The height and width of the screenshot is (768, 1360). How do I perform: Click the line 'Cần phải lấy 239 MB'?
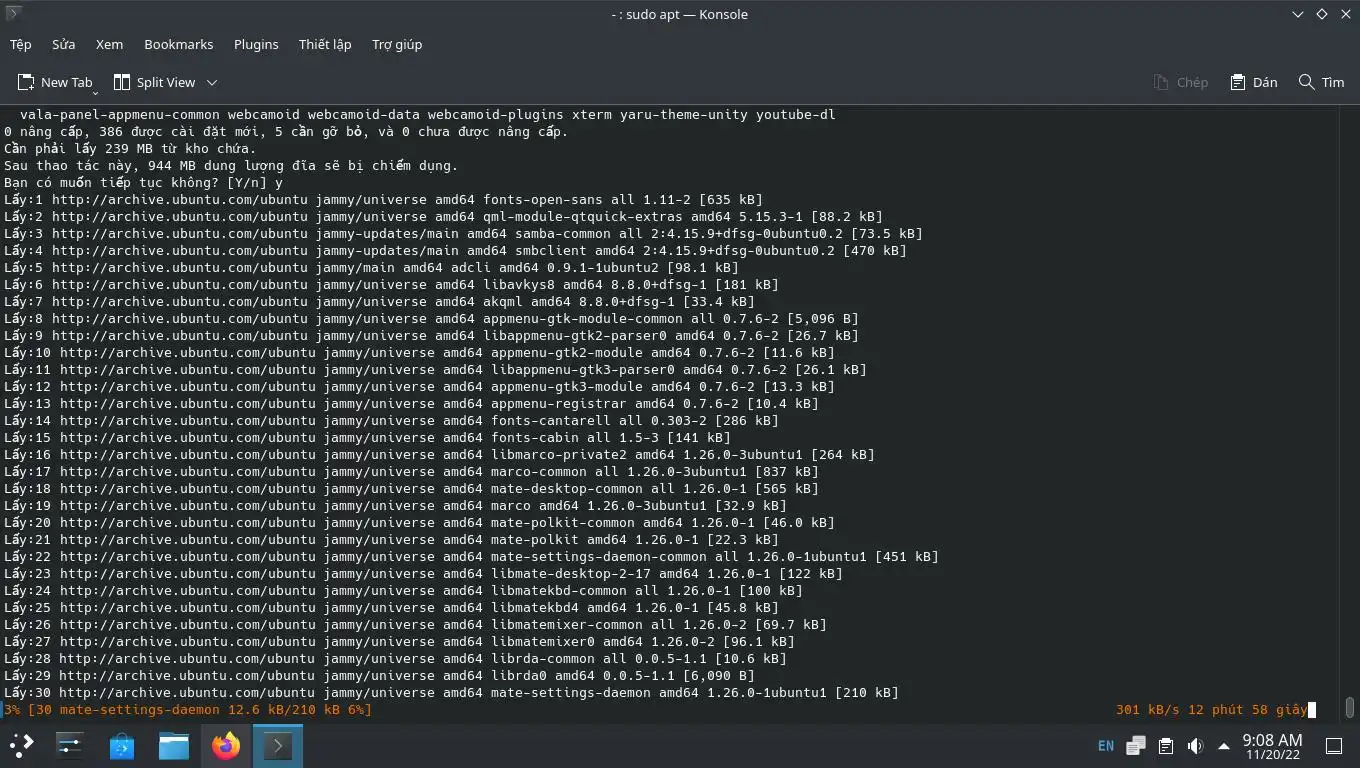(130, 148)
